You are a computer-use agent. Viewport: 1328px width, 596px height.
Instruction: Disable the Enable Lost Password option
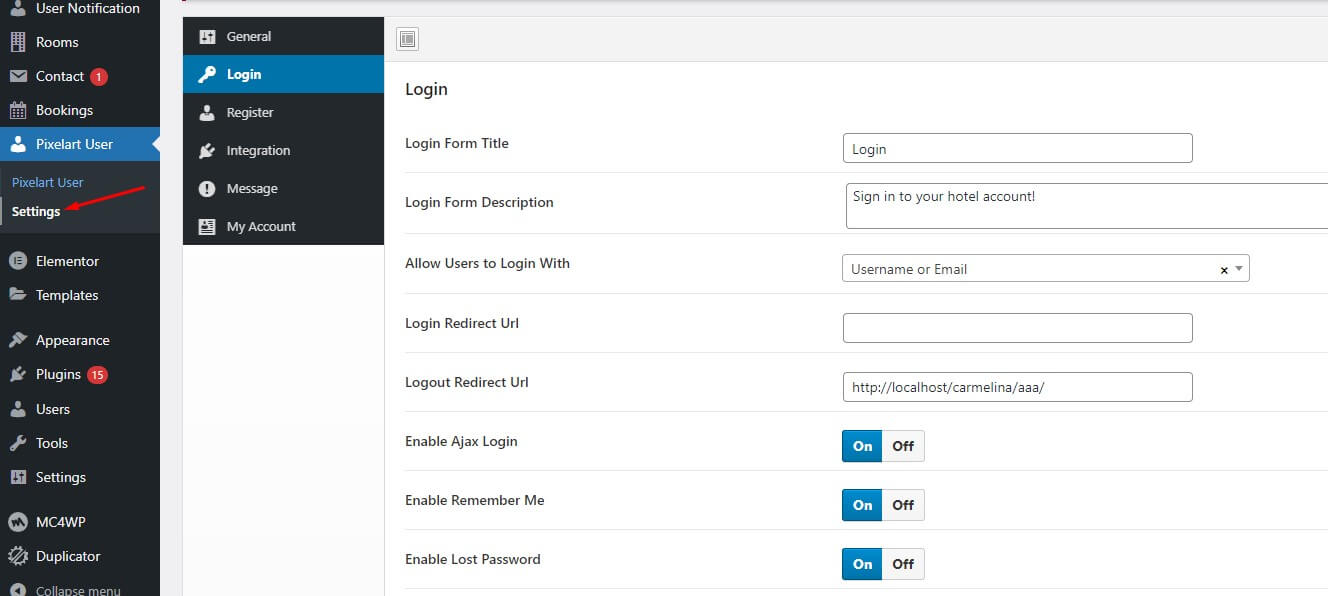pyautogui.click(x=903, y=564)
